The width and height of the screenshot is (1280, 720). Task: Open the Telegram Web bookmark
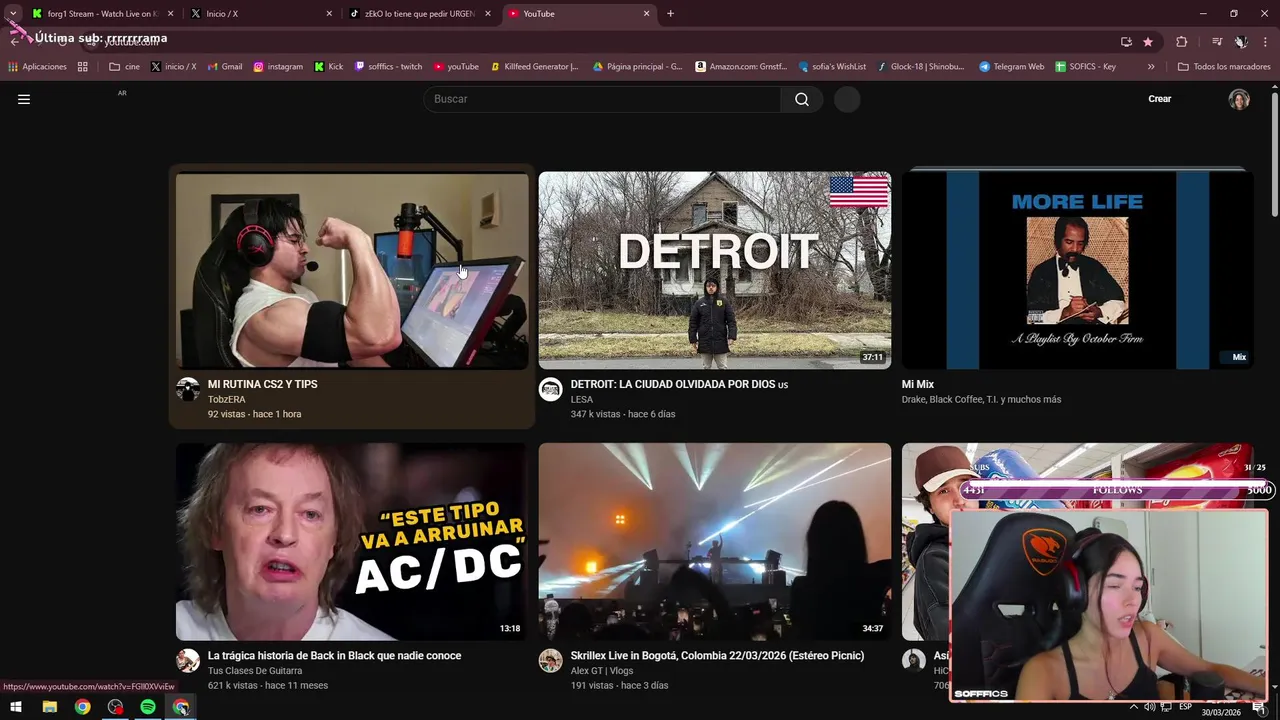click(x=1012, y=67)
